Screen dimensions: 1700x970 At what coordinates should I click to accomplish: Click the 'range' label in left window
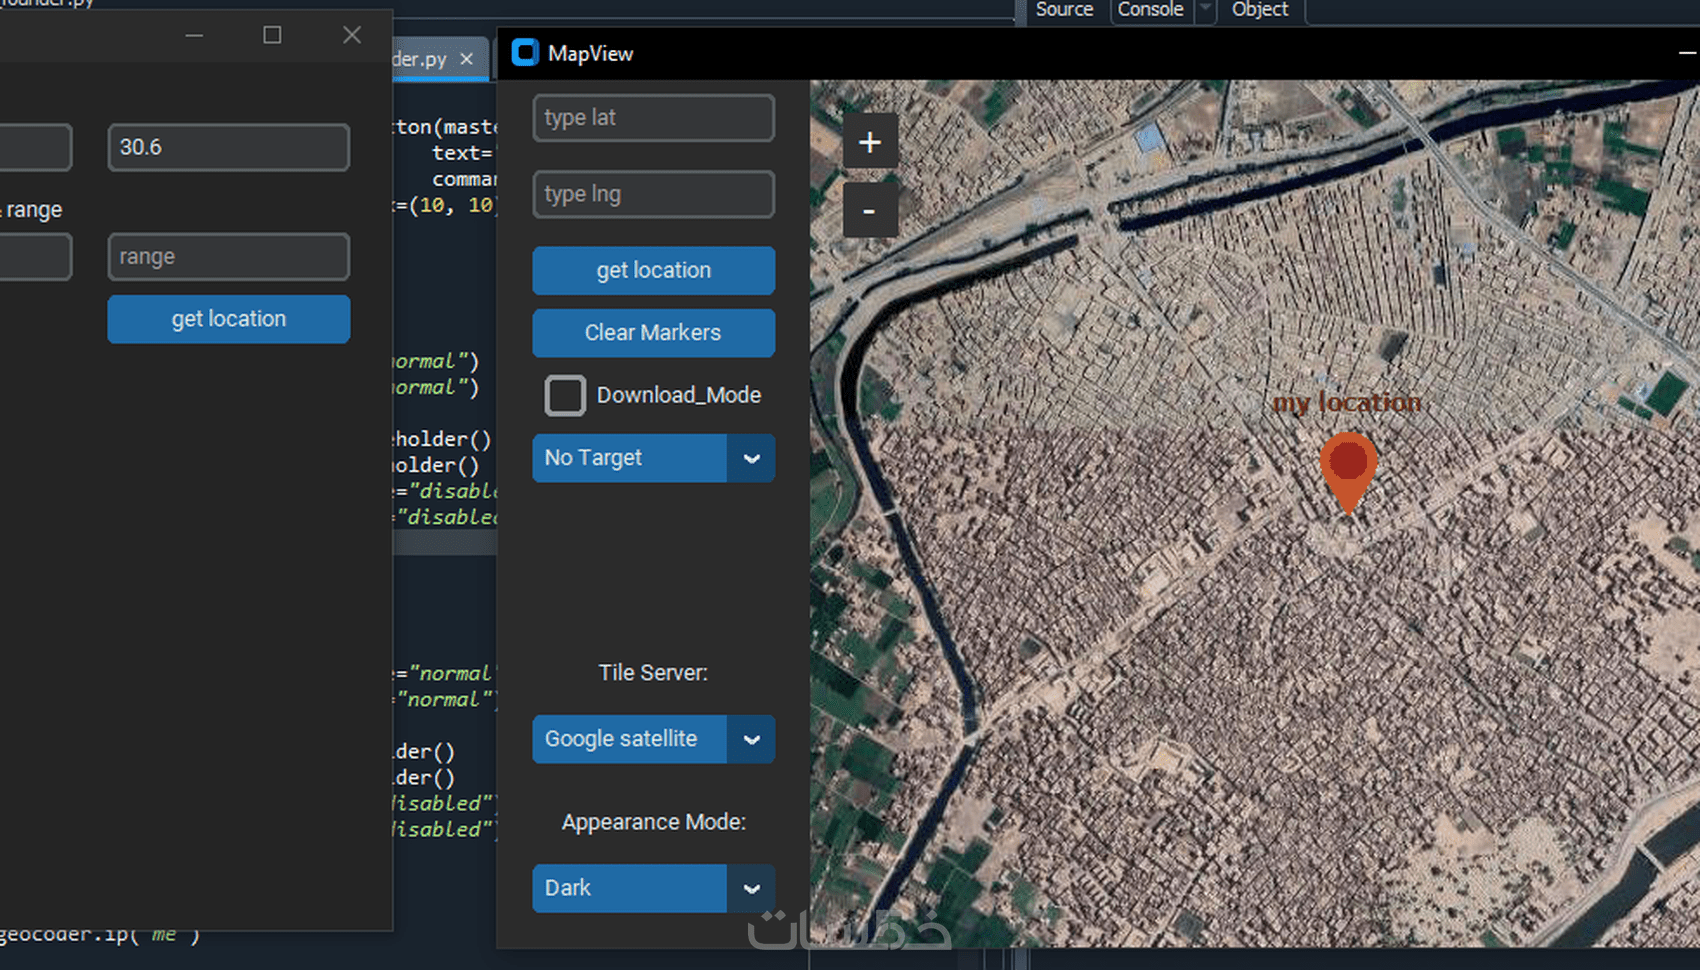point(34,210)
